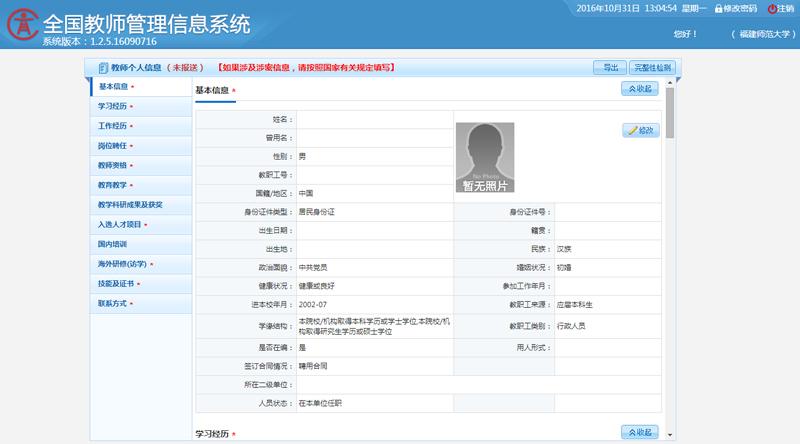Image resolution: width=800 pixels, height=444 pixels.
Task: Open 联系方式 in the sidebar
Action: [141, 304]
